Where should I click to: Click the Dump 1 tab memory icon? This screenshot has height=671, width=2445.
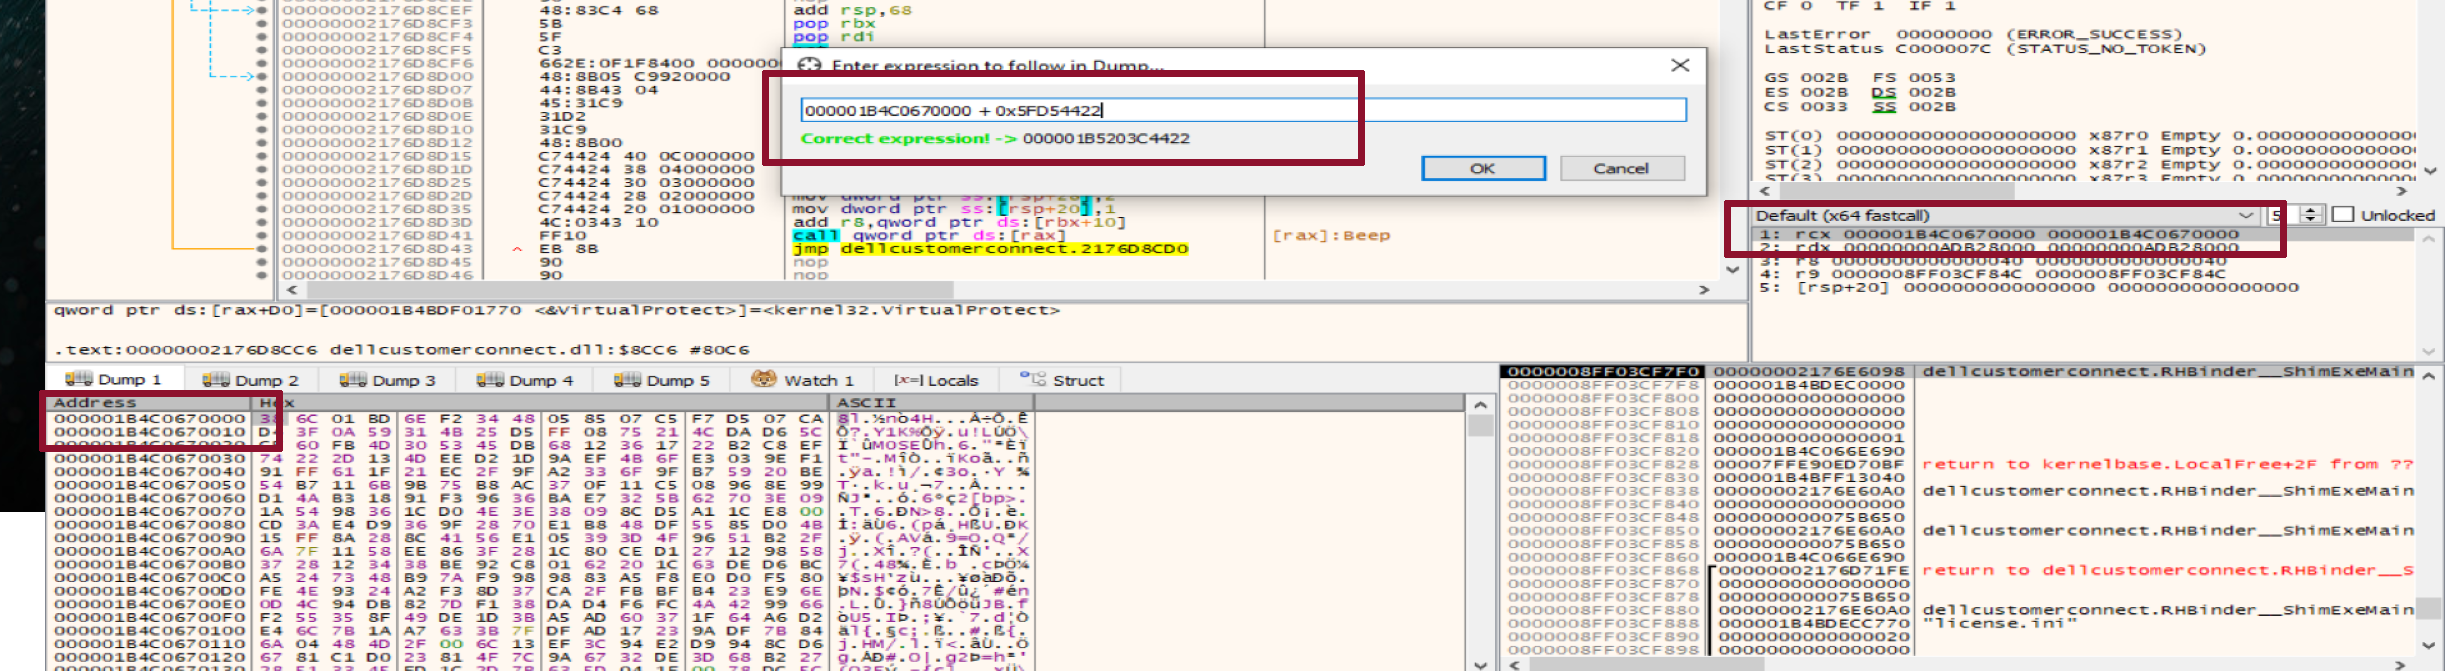tap(79, 379)
